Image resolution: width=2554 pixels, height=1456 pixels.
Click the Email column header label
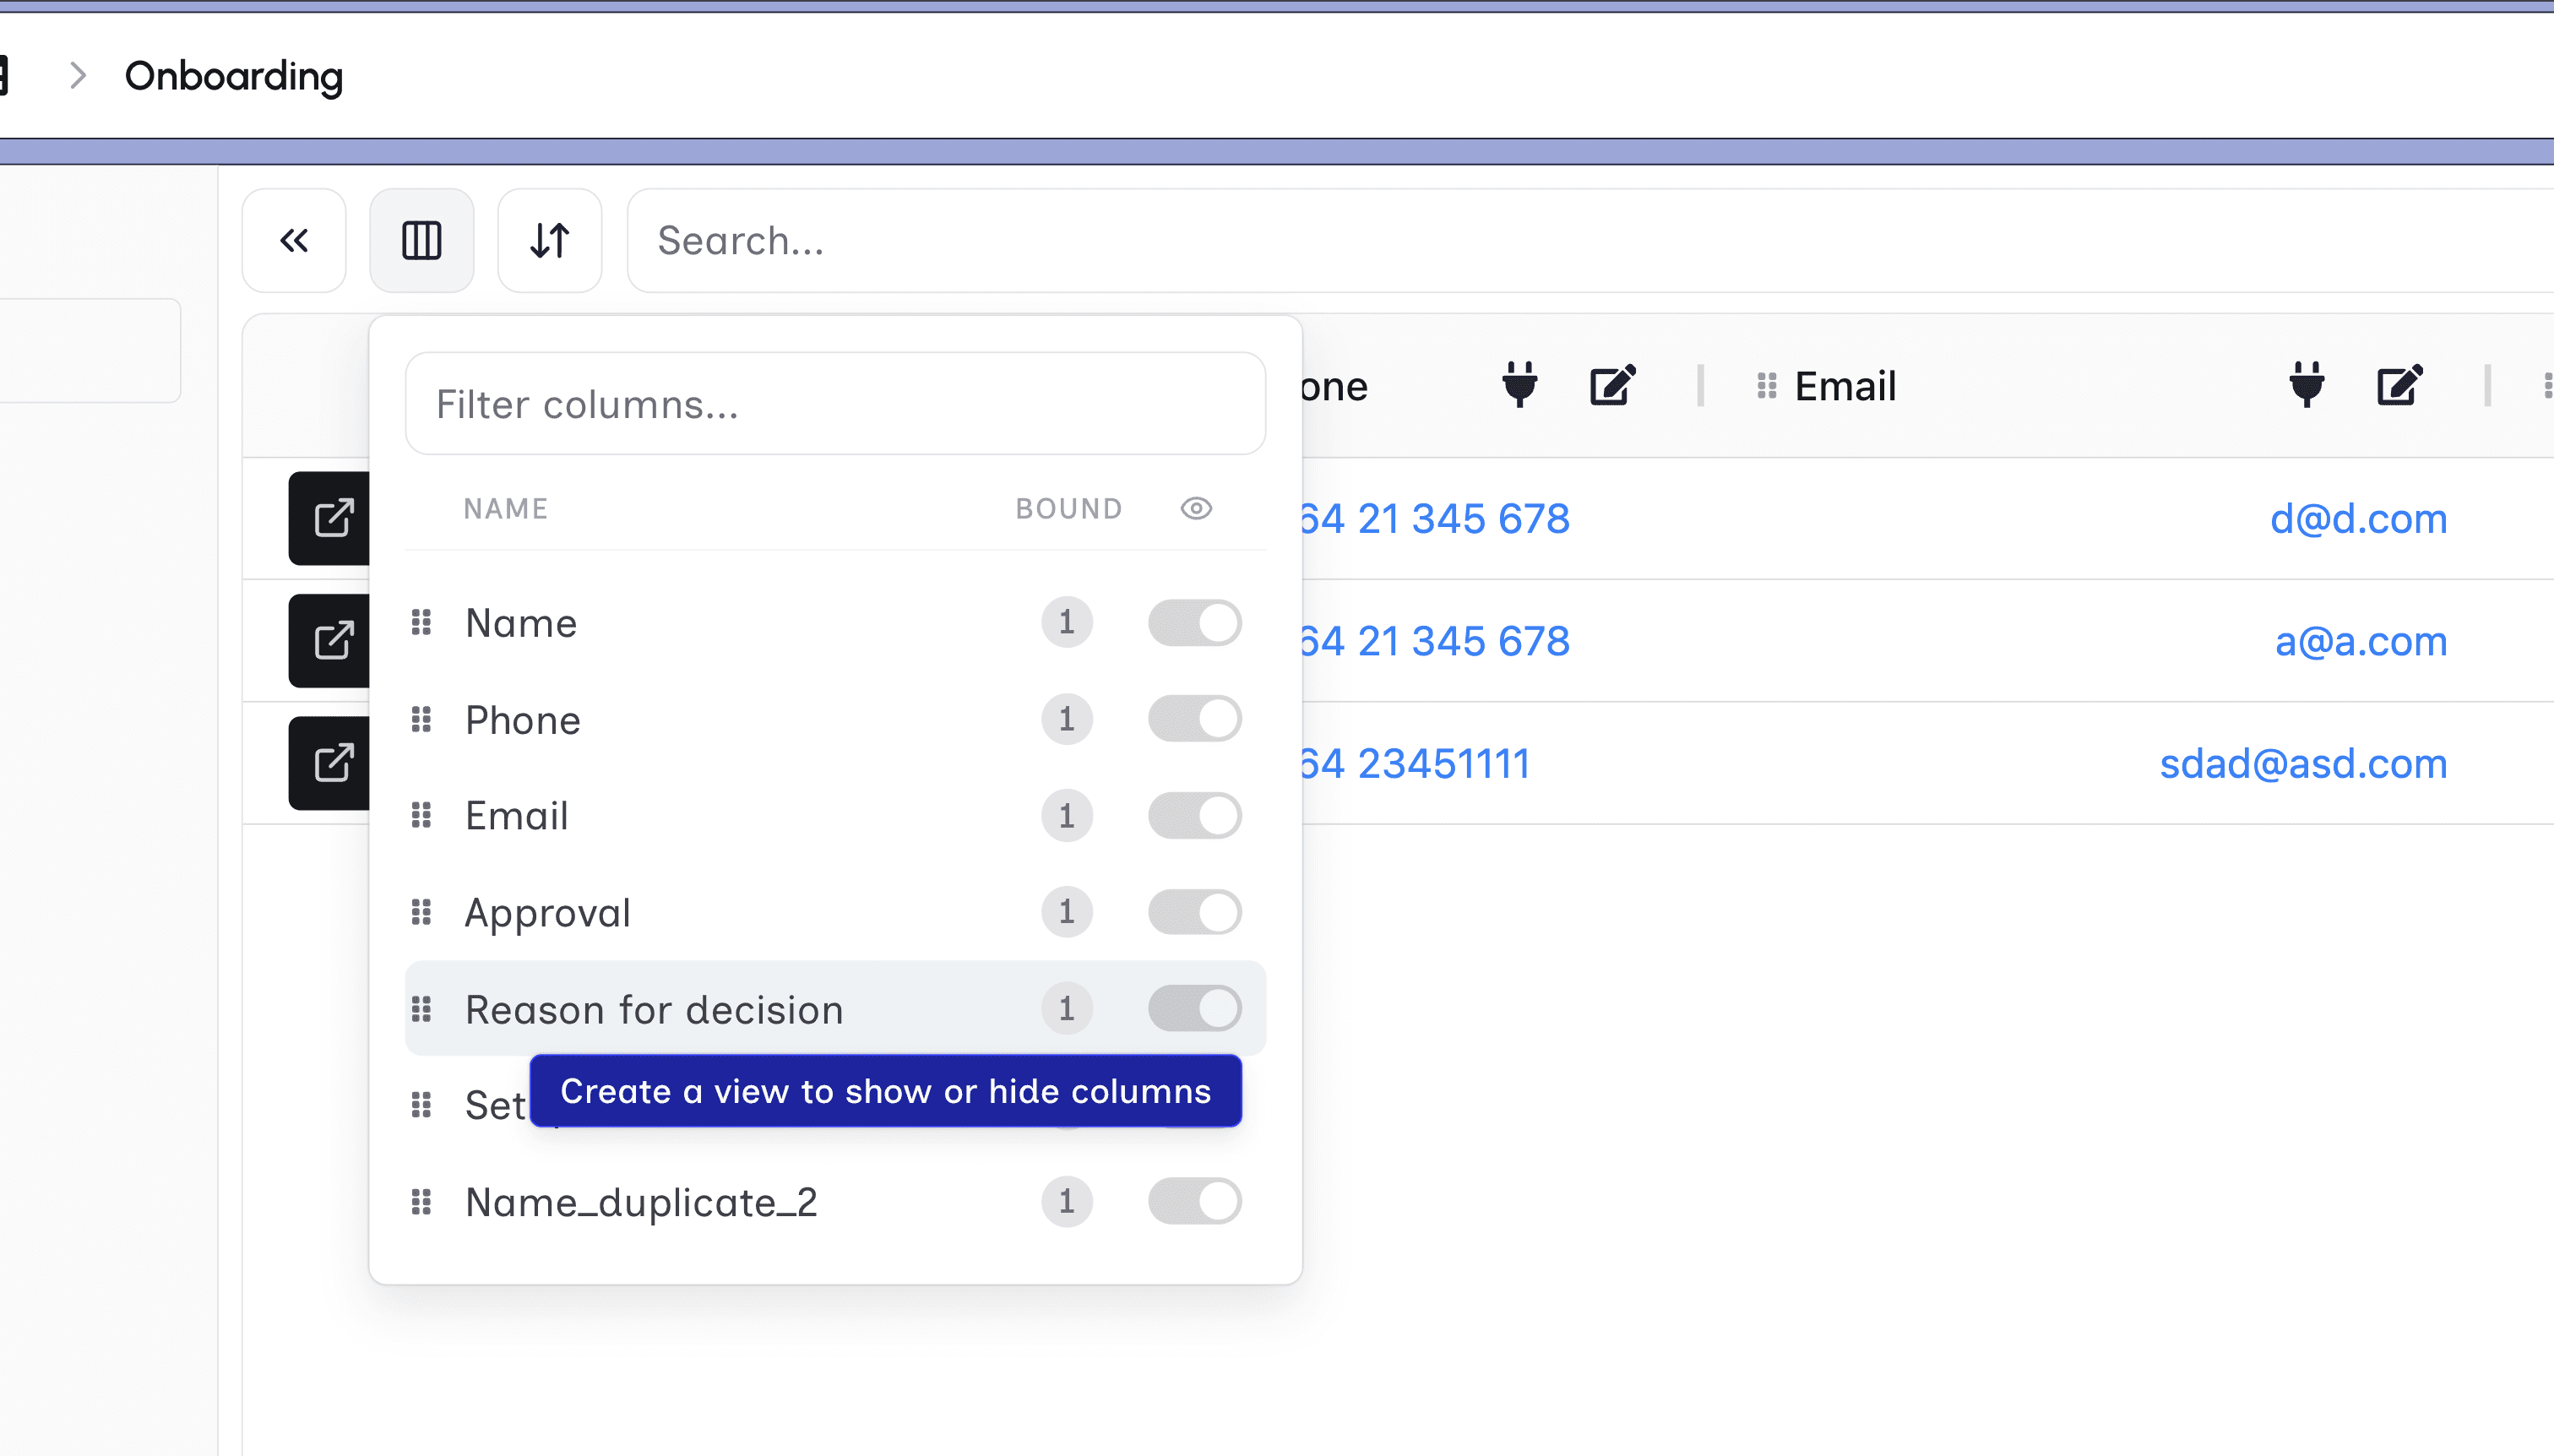pyautogui.click(x=1845, y=386)
